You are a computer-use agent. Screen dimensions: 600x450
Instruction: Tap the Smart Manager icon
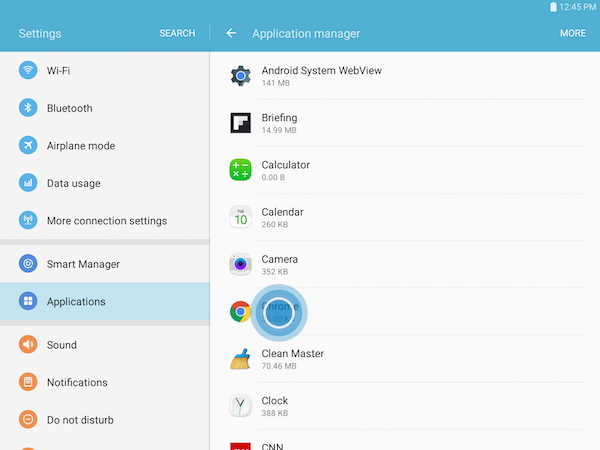click(x=28, y=263)
